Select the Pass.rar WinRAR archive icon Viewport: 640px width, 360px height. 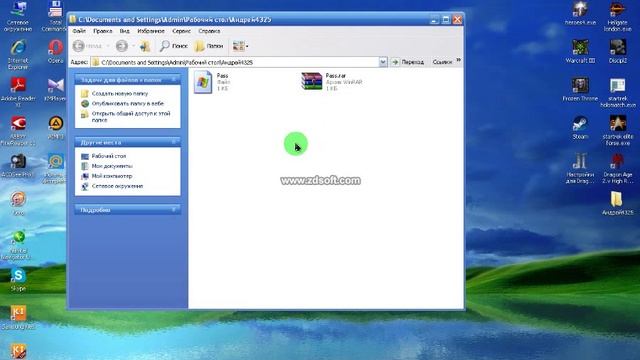[312, 81]
